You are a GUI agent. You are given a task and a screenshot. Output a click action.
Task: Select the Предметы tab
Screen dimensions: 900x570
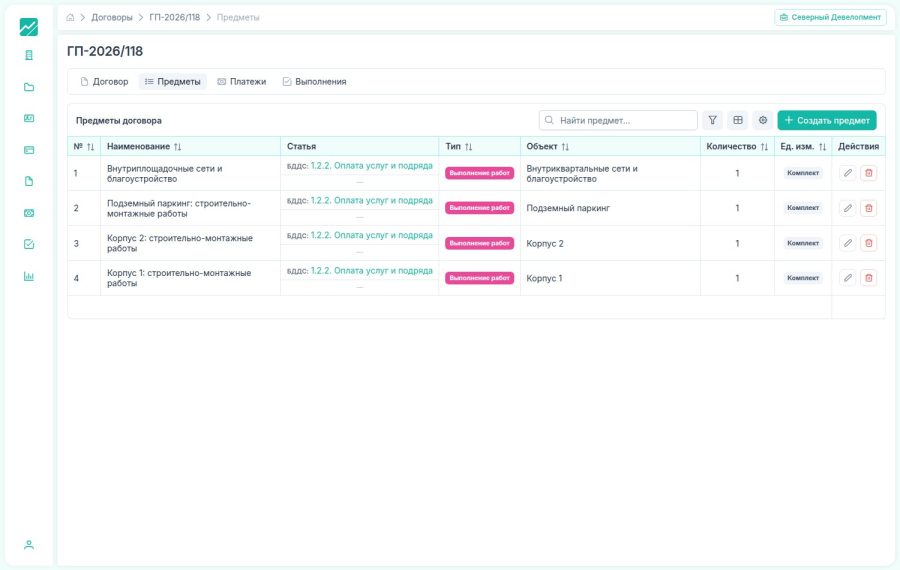click(172, 82)
